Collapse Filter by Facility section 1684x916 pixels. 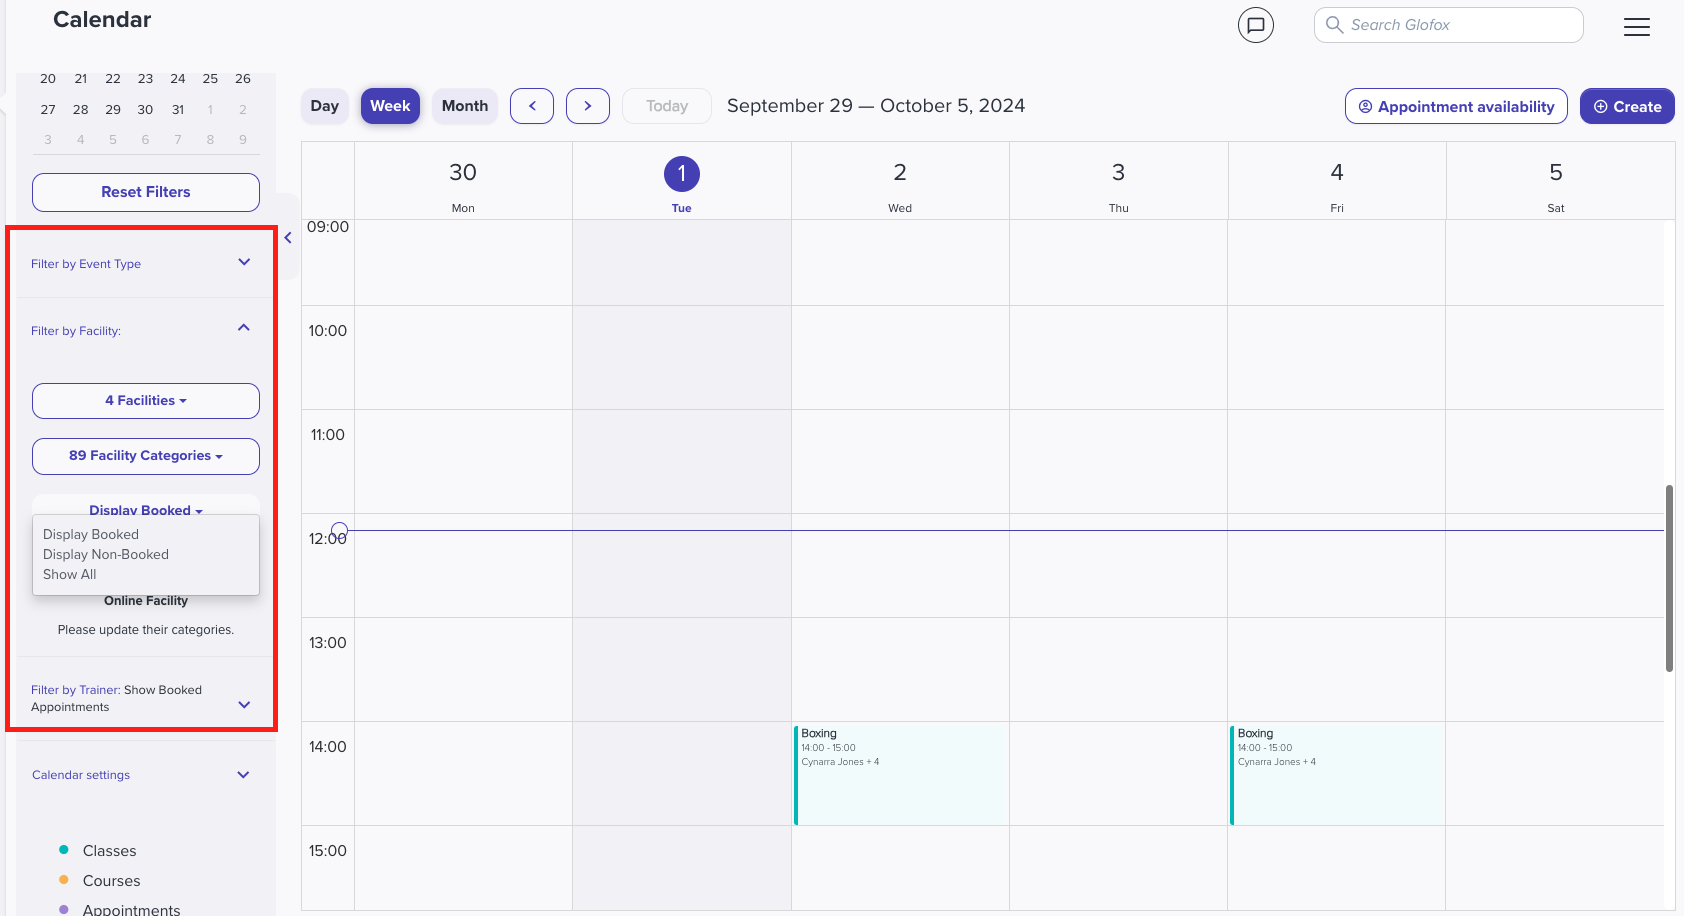tap(244, 328)
